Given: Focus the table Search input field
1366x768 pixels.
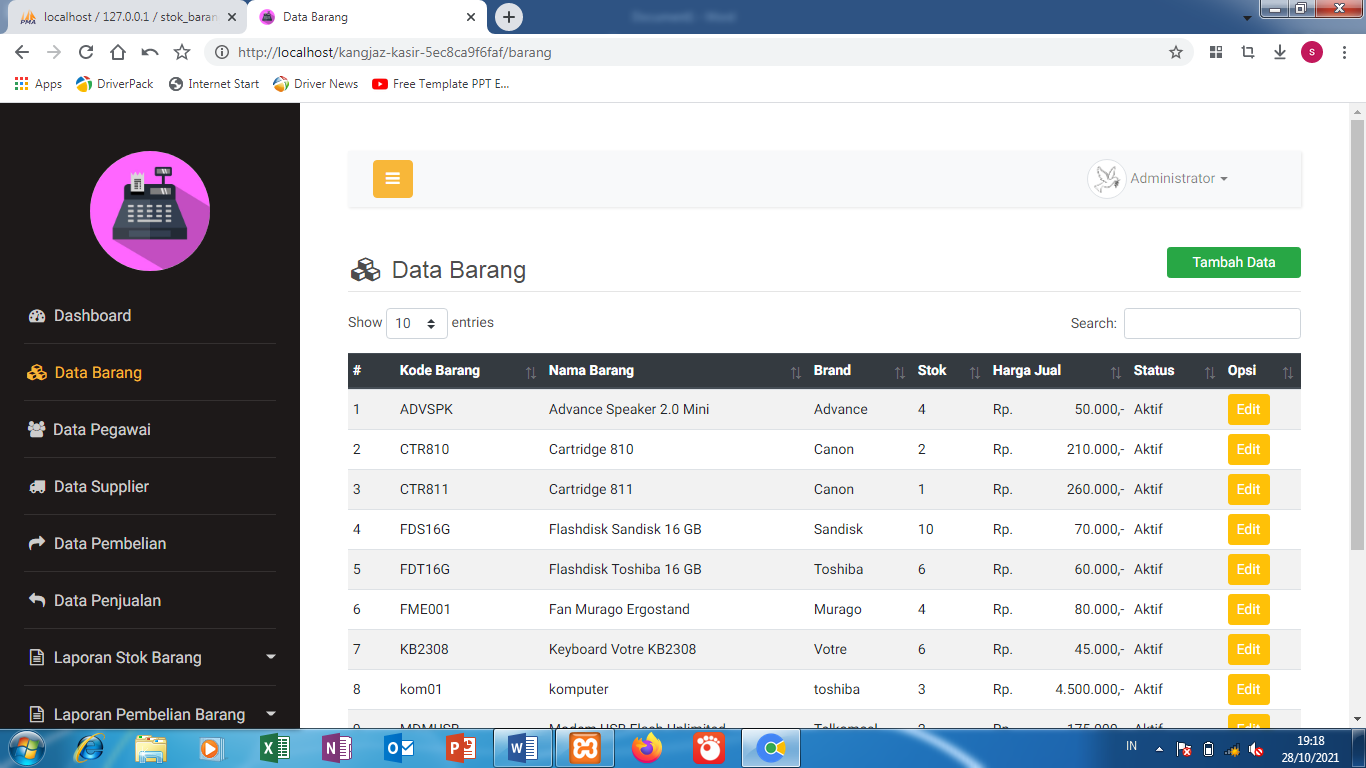Looking at the screenshot, I should pos(1212,324).
